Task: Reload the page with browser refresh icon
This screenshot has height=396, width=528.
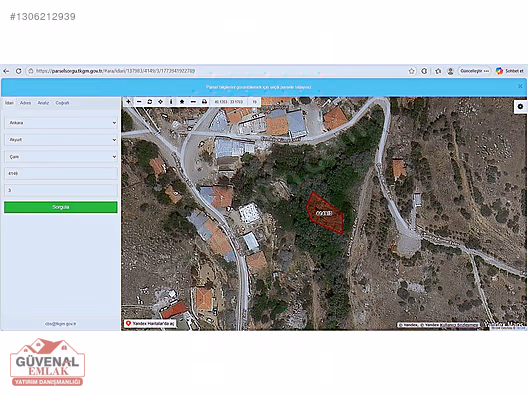Action: [19, 71]
